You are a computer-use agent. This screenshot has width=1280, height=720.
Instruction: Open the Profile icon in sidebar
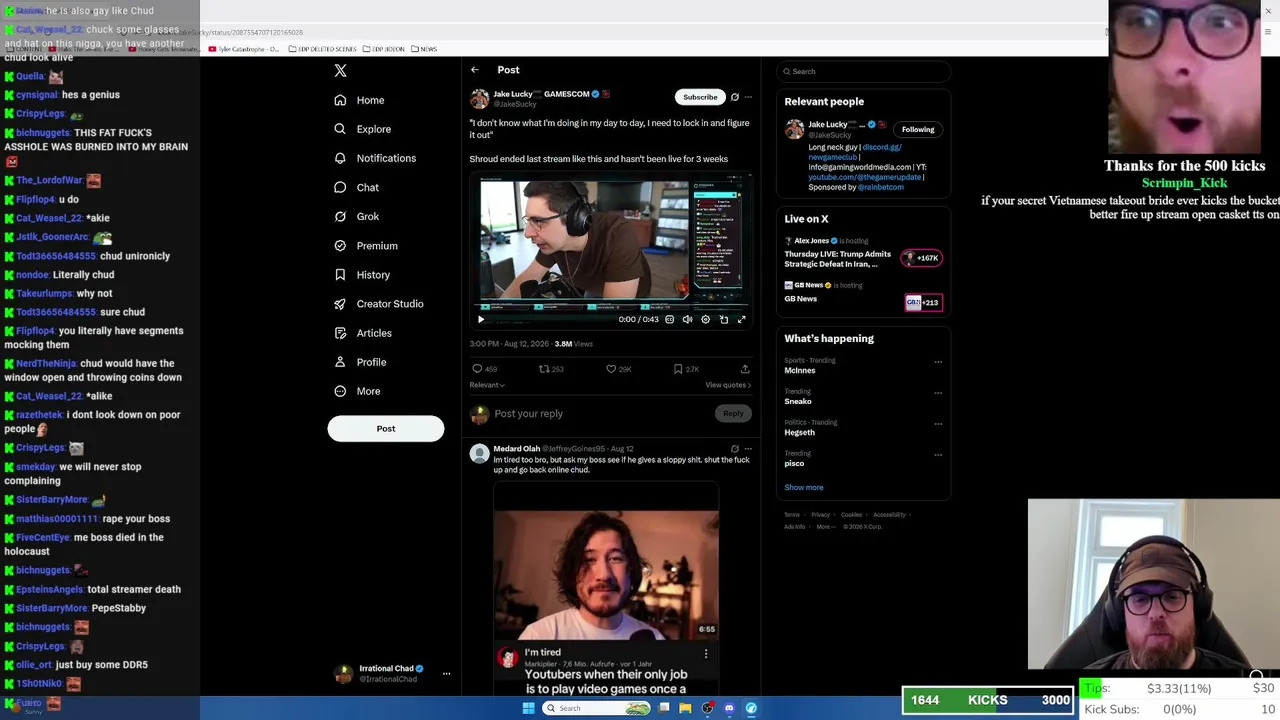(340, 362)
